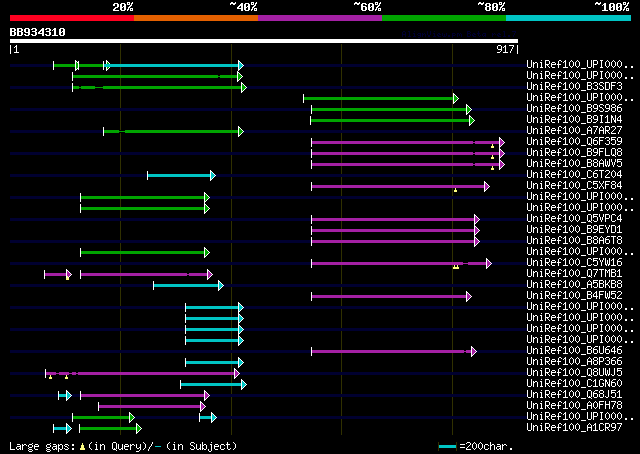
Task: Click the 'Large gaps' legend text
Action: [42, 447]
